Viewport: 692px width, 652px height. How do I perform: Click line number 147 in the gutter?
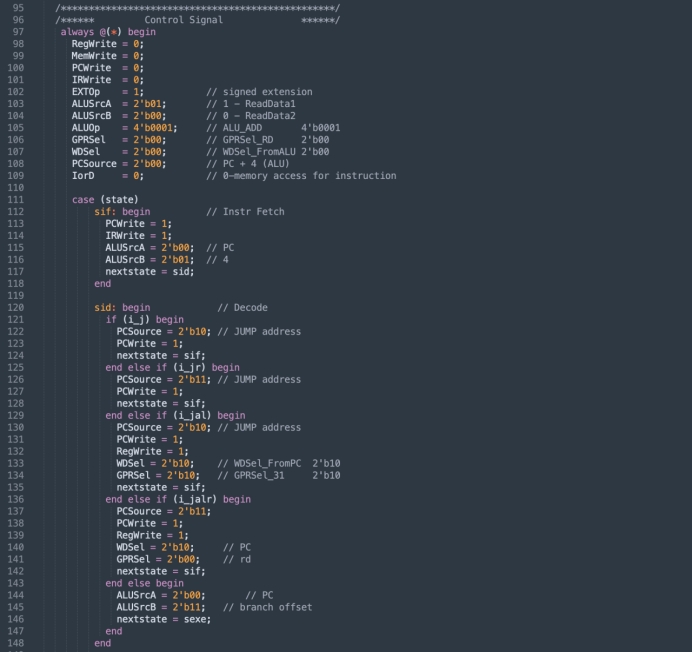click(17, 631)
